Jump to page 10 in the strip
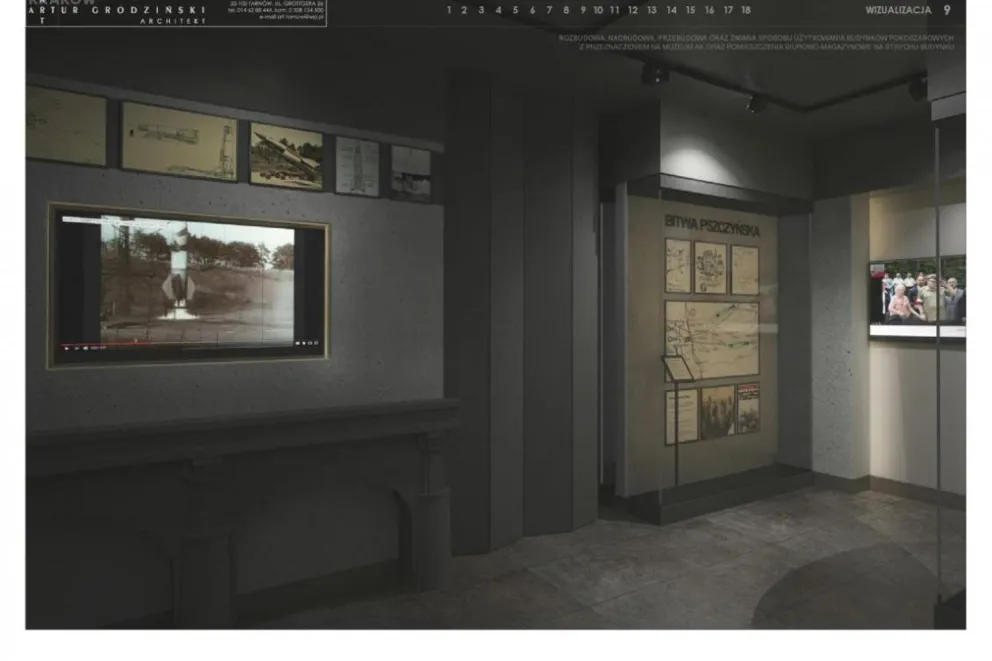This screenshot has width=992, height=661. [x=598, y=10]
